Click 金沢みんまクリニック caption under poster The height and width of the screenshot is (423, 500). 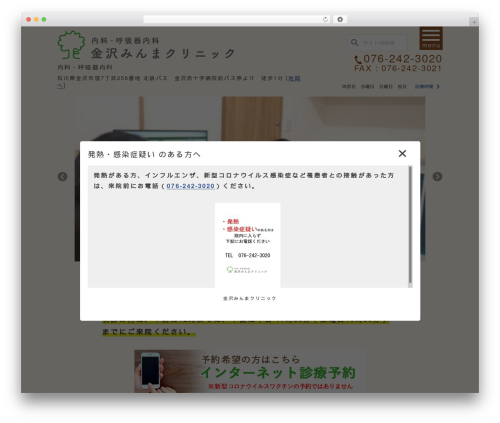coord(249,298)
